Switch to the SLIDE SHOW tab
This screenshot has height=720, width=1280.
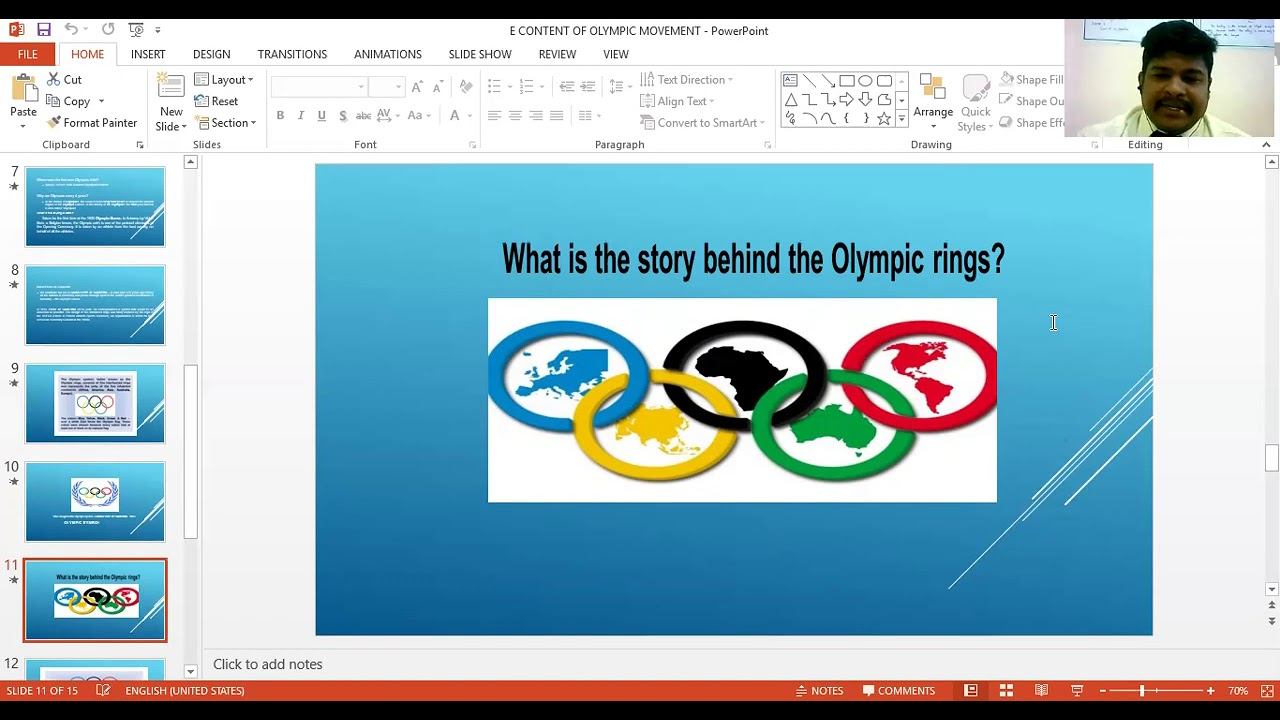tap(480, 54)
